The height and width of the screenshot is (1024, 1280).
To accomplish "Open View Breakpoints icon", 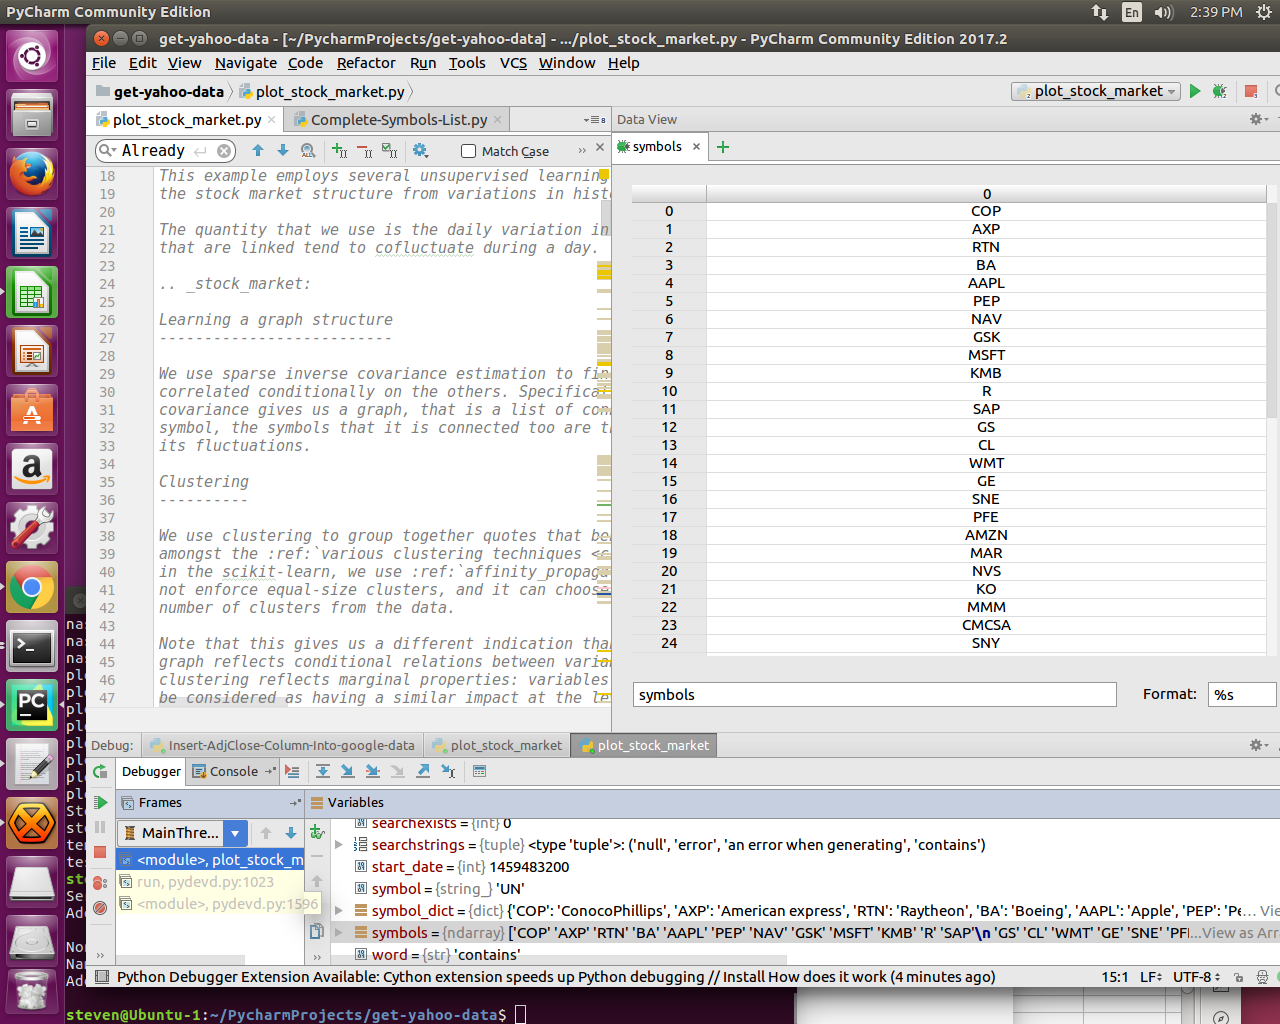I will [x=100, y=882].
